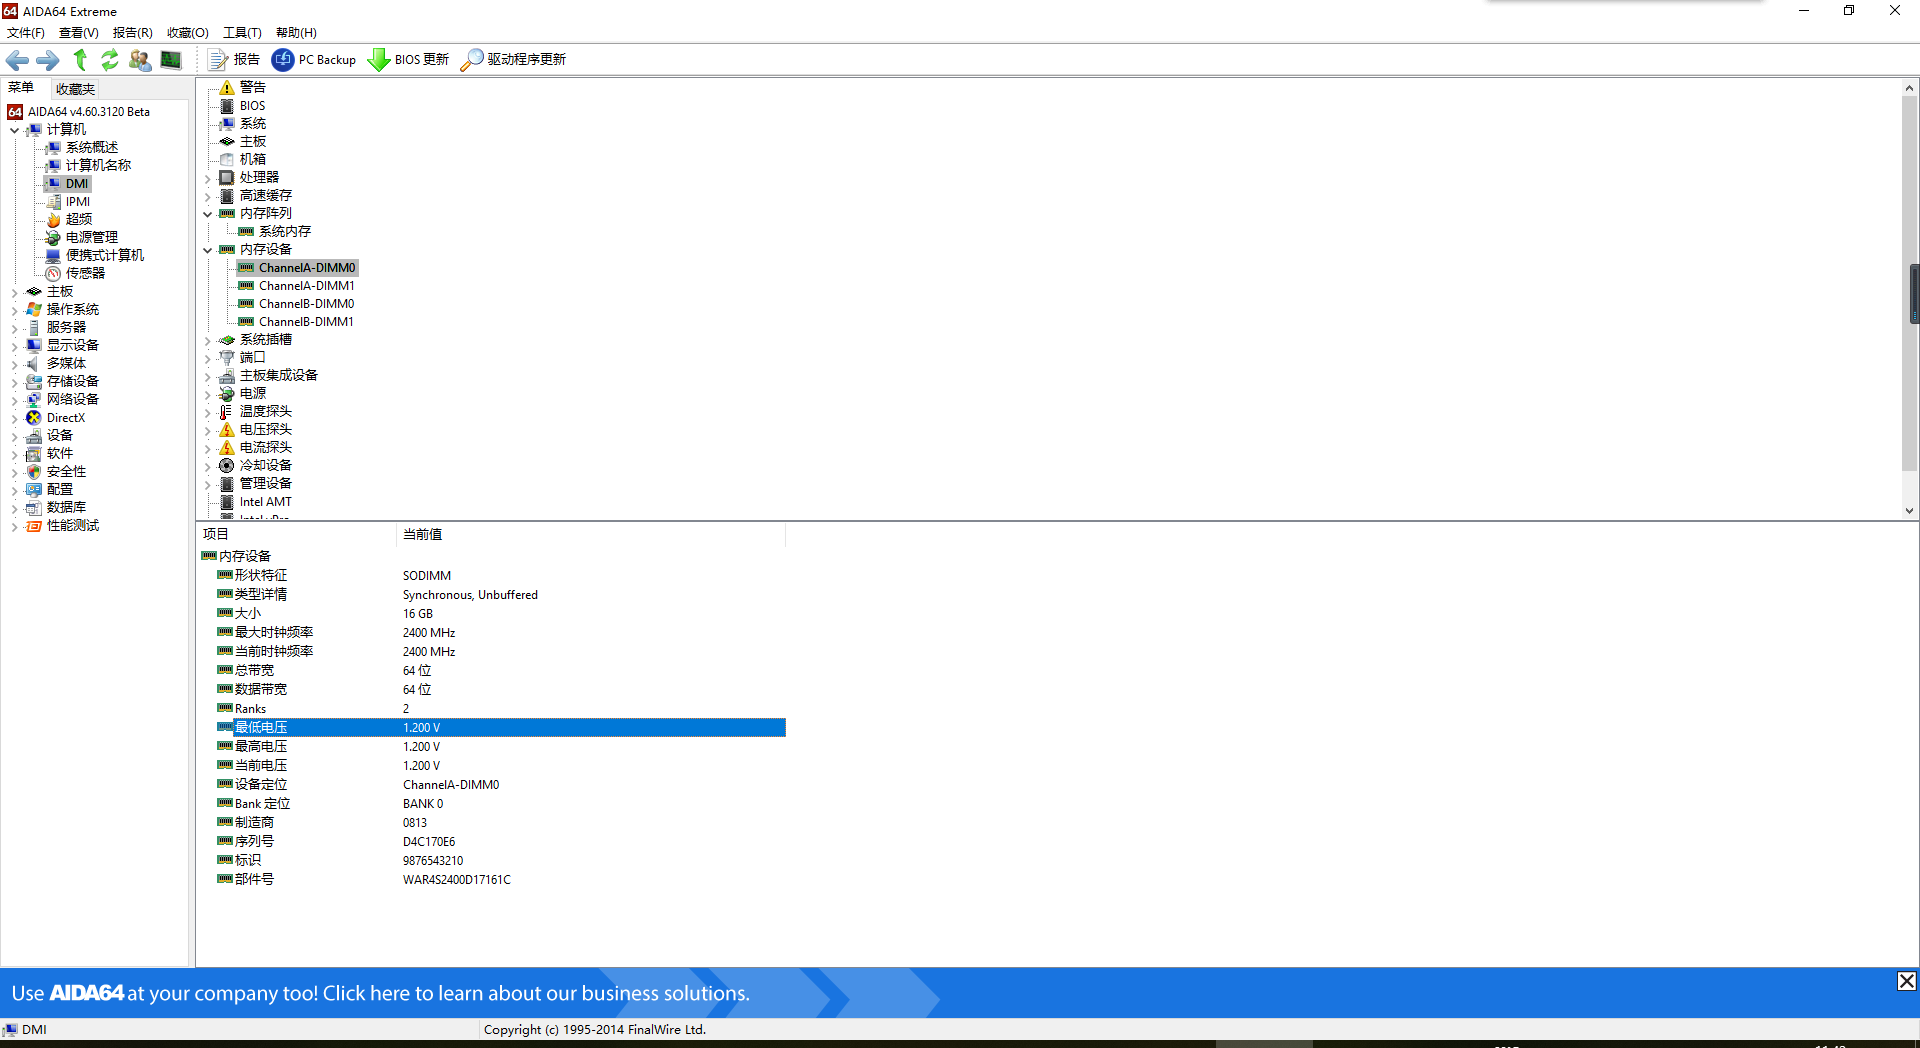Open the 查看(V) menu
Screen dimensions: 1920x1048
(78, 33)
